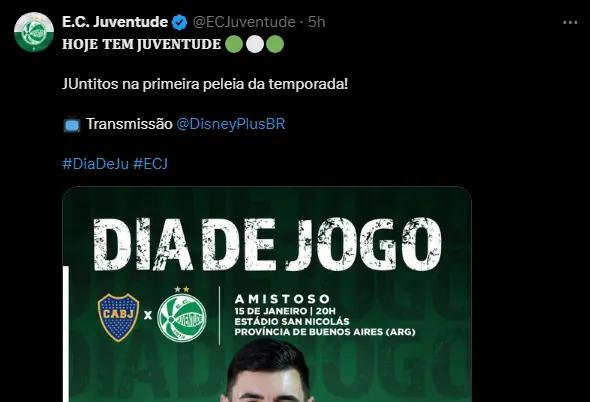Viewport: 590px width, 402px height.
Task: Click the HOJE TEM JUVENTUDE headline text
Action: pyautogui.click(x=141, y=44)
